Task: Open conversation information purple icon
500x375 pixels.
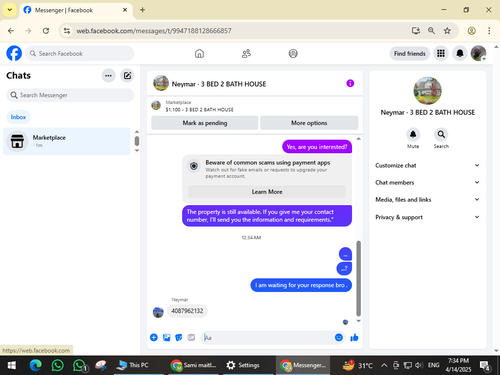Action: pyautogui.click(x=350, y=83)
